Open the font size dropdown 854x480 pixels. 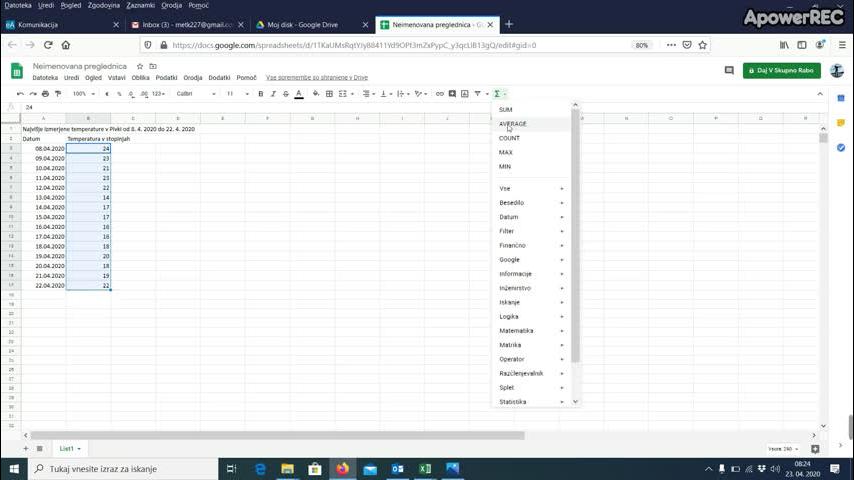pos(237,94)
